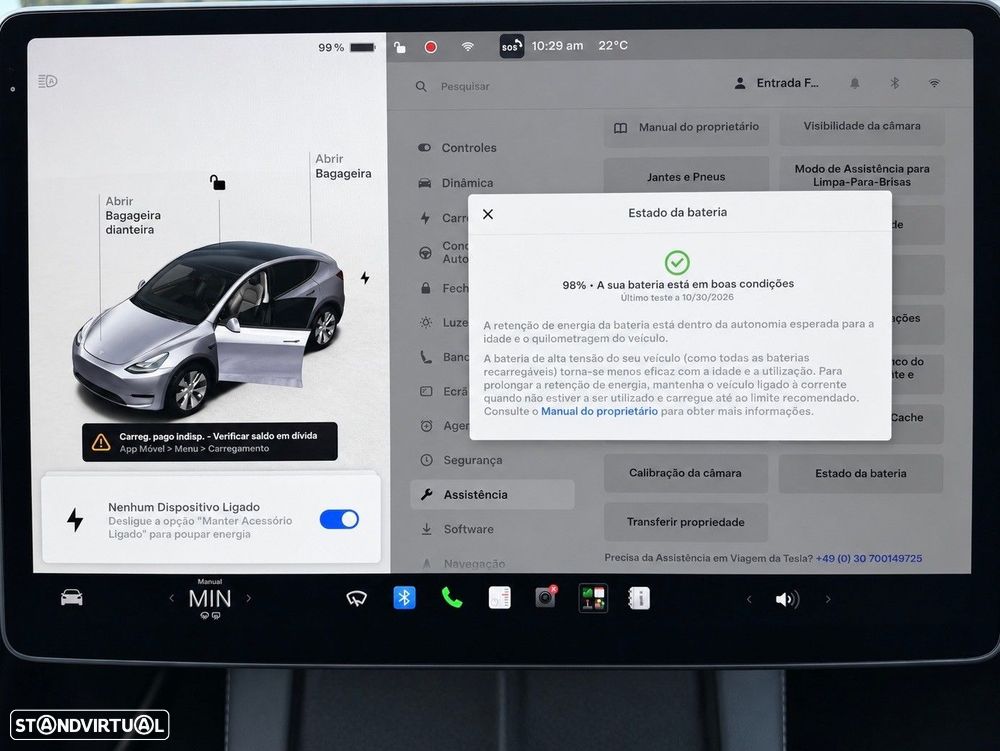Decrease temperature with left chevron near MIN
Viewport: 1000px width, 751px height.
point(172,598)
